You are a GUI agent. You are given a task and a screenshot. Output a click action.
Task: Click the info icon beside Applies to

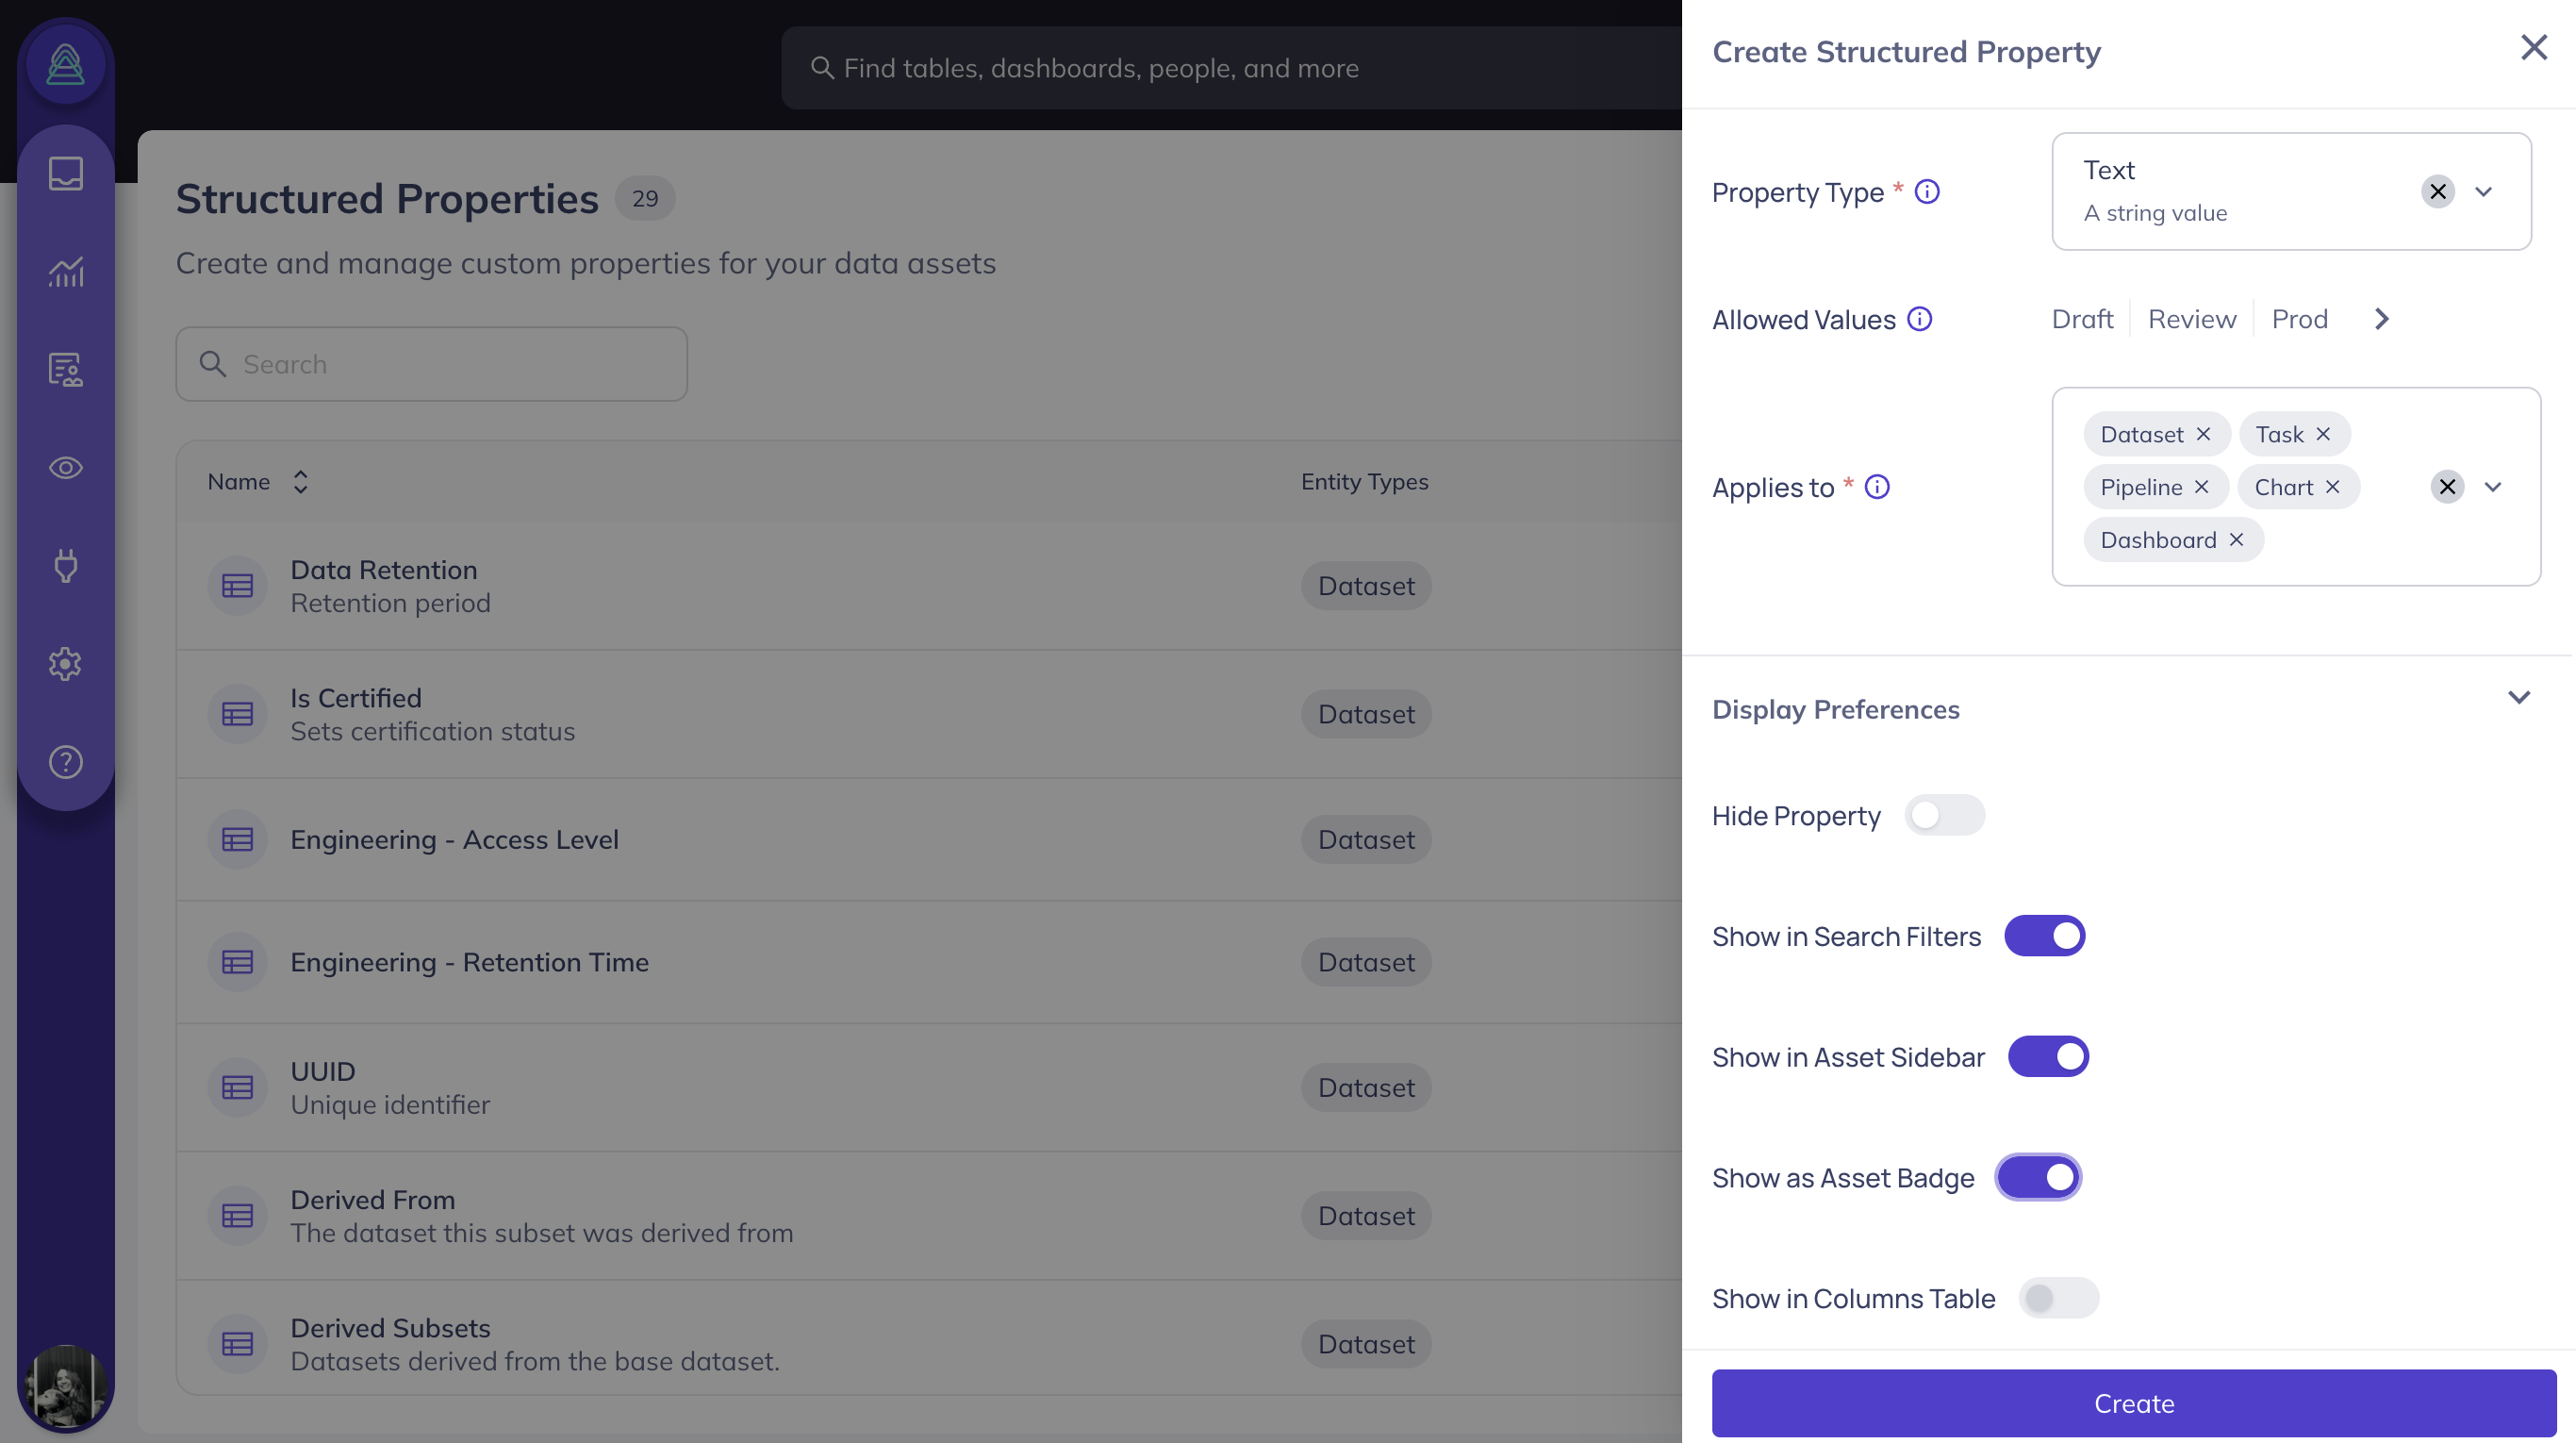[1877, 487]
